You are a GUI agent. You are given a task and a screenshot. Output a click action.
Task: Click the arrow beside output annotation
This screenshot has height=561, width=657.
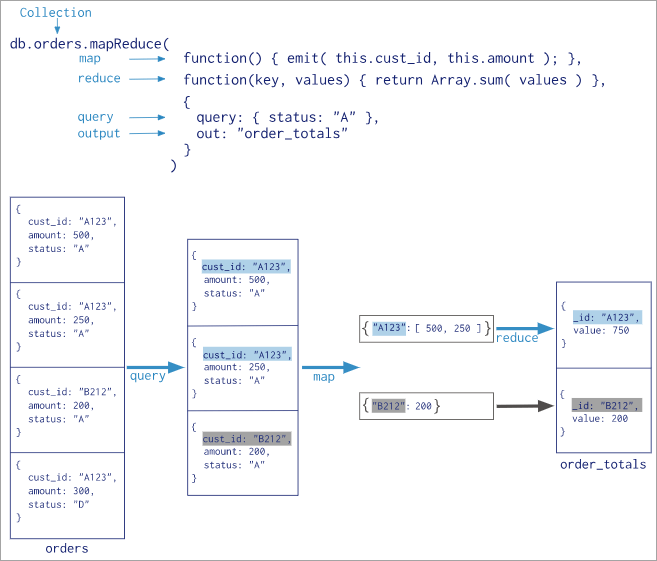pyautogui.click(x=147, y=133)
